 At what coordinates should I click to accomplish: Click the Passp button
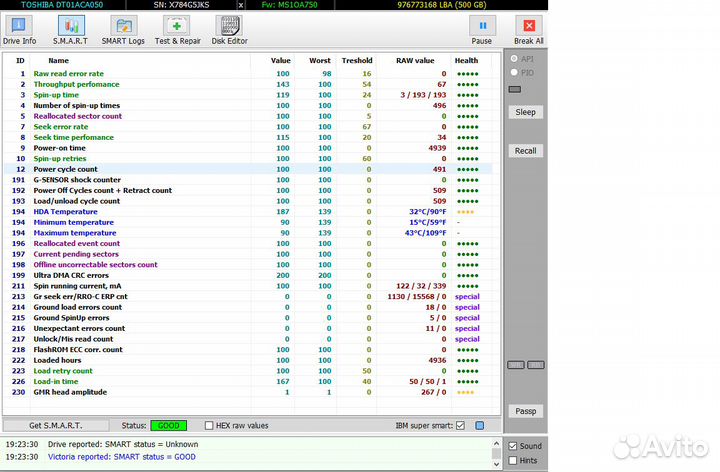[x=525, y=411]
